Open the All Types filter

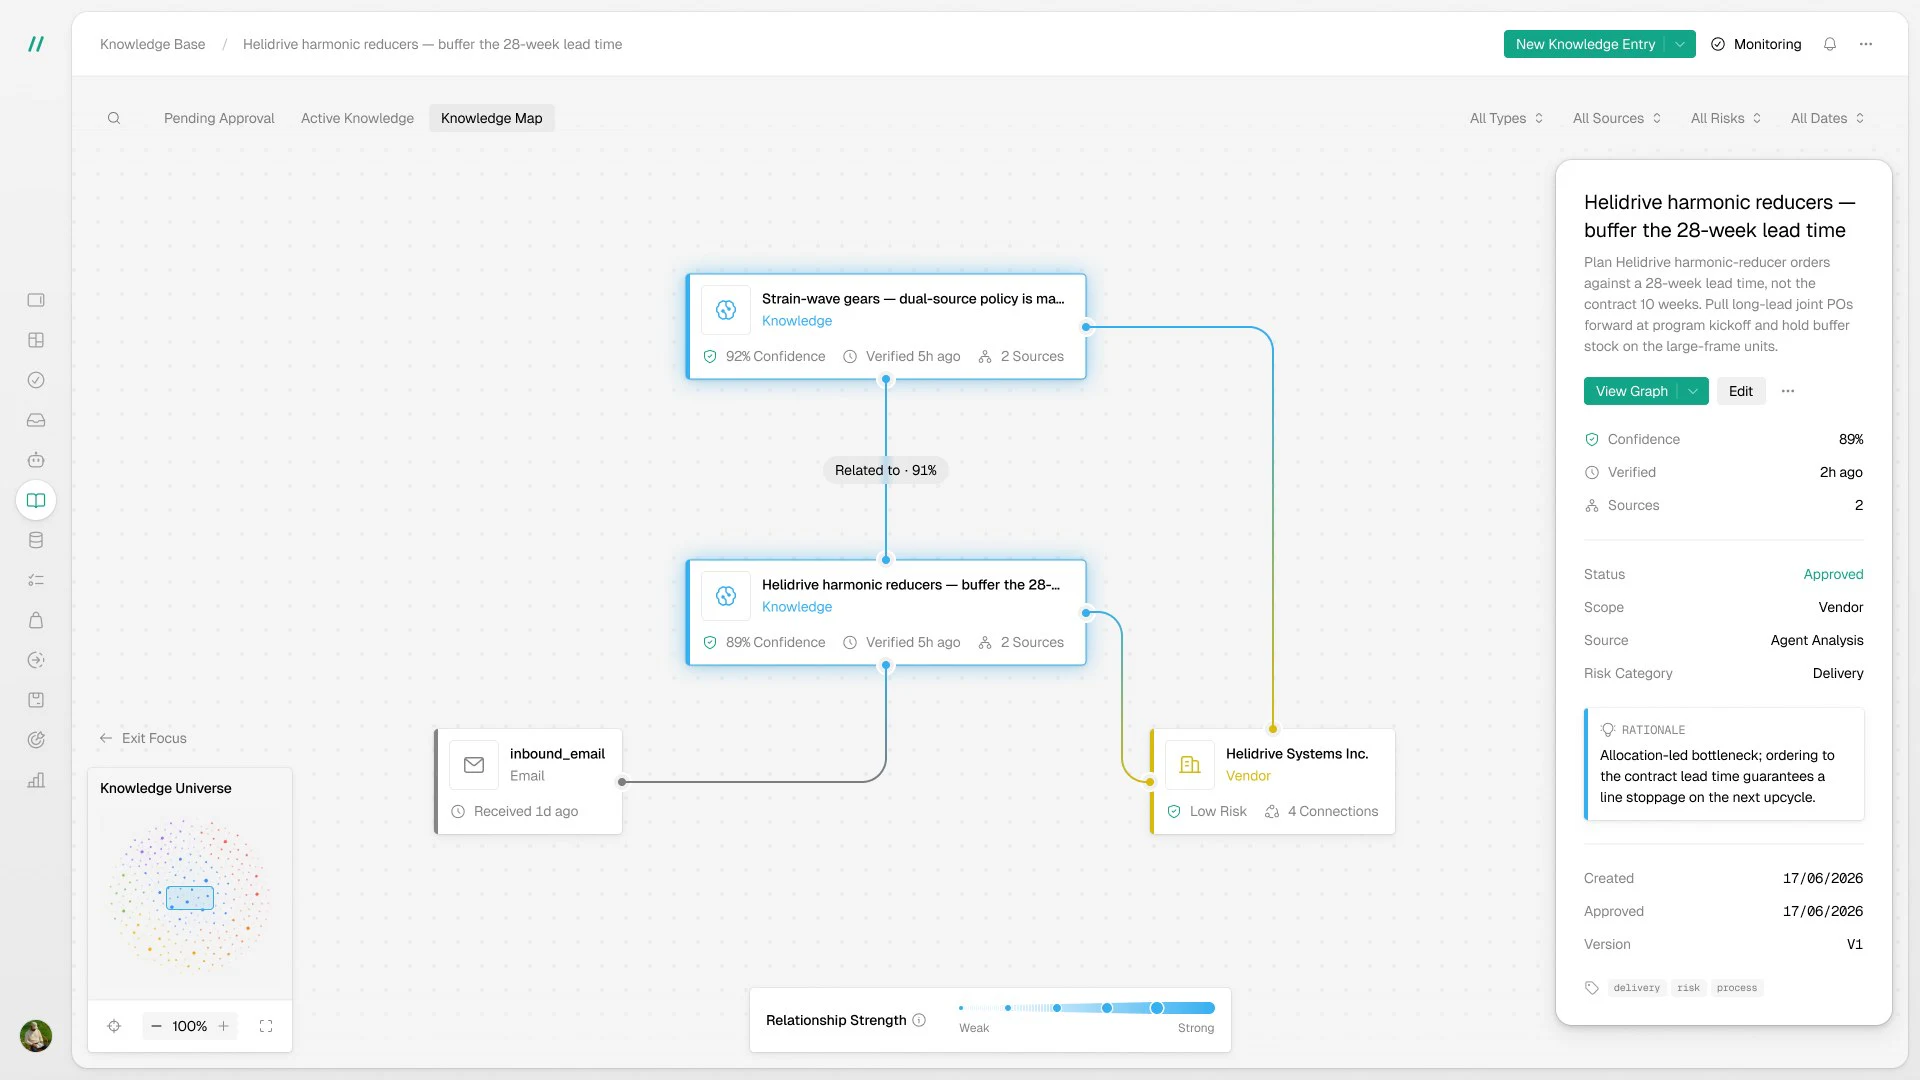point(1506,118)
